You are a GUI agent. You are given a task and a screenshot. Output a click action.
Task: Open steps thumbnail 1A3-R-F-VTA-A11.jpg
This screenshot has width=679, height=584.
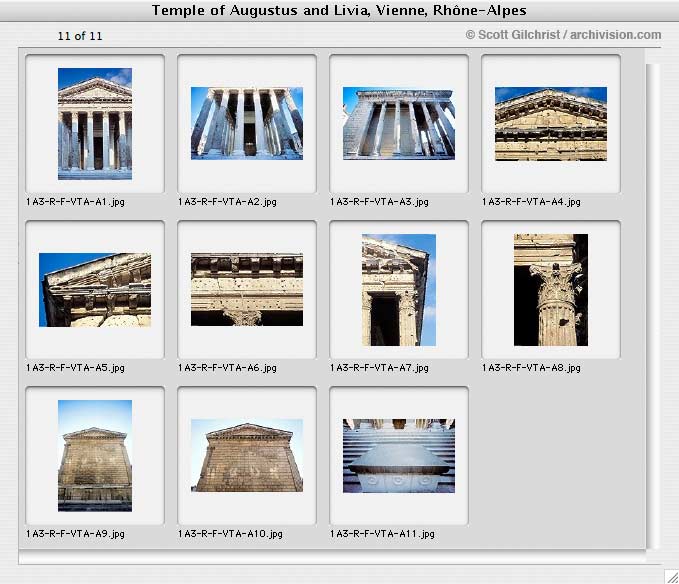coord(399,455)
